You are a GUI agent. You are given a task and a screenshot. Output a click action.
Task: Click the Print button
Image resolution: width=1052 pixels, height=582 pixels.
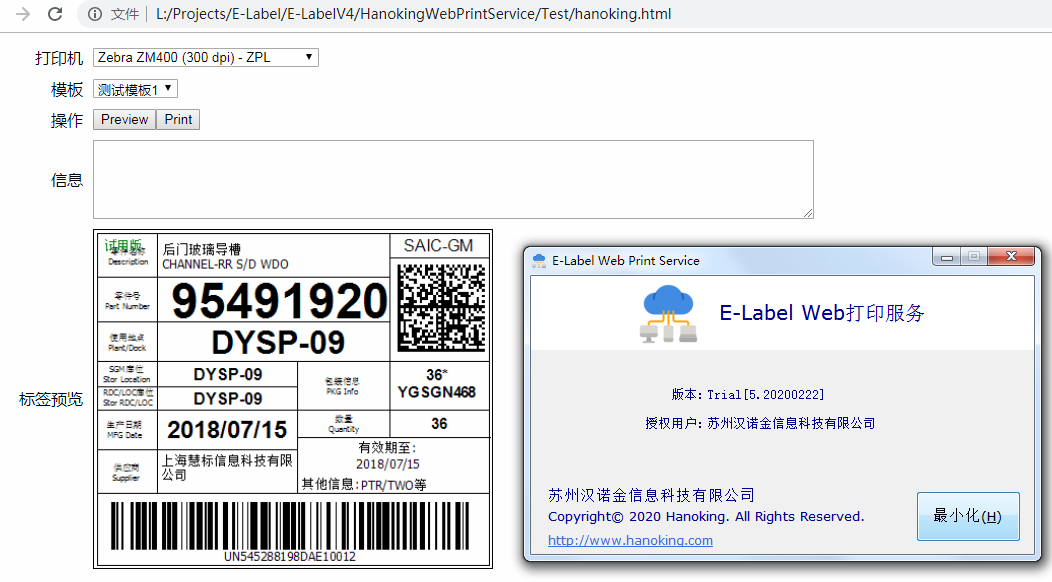coord(178,119)
